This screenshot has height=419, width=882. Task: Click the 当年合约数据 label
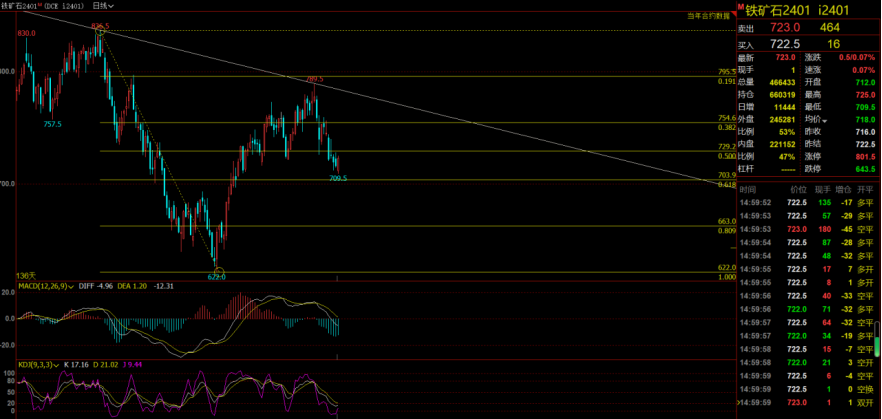(710, 16)
